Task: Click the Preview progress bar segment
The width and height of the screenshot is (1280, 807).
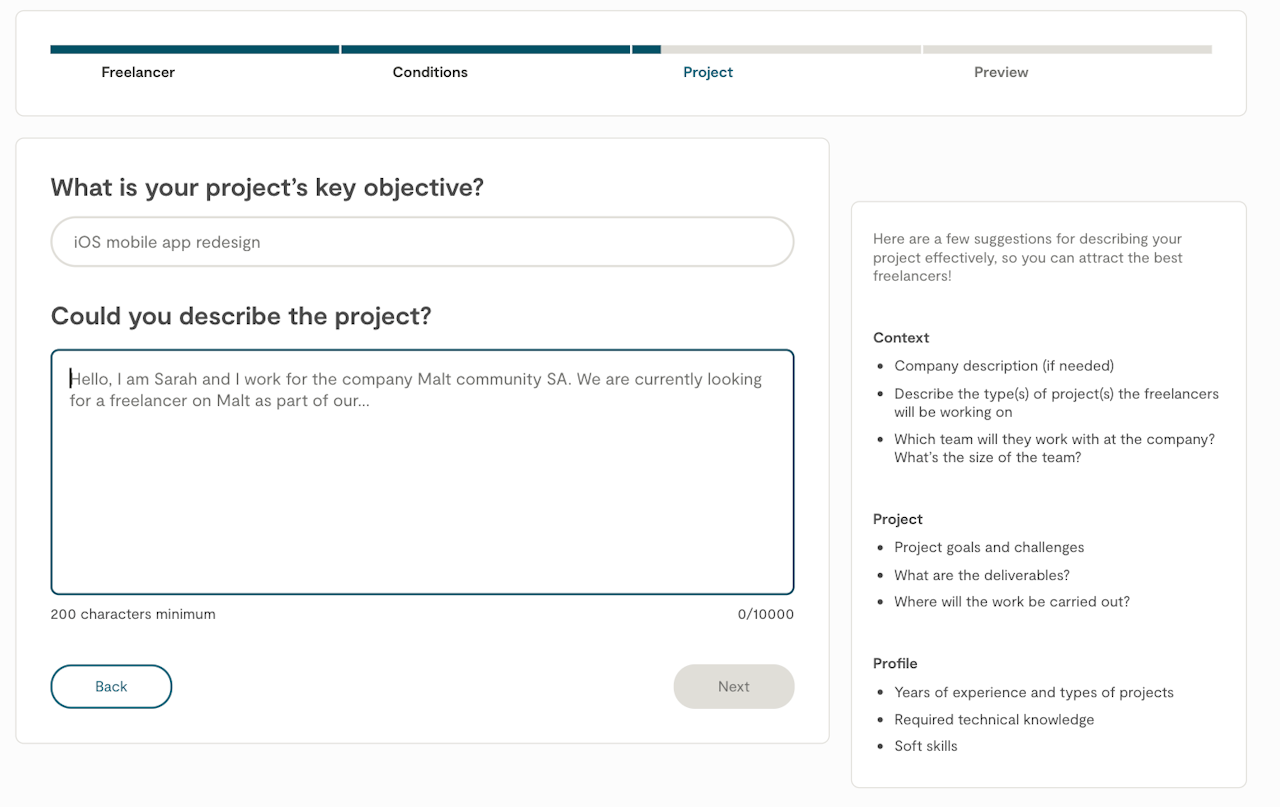Action: 1067,49
